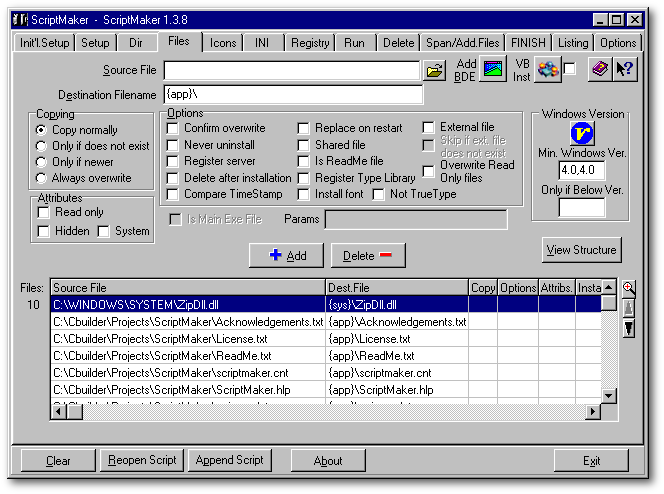Image resolution: width=664 pixels, height=494 pixels.
Task: Open the Listing tab
Action: click(x=573, y=43)
